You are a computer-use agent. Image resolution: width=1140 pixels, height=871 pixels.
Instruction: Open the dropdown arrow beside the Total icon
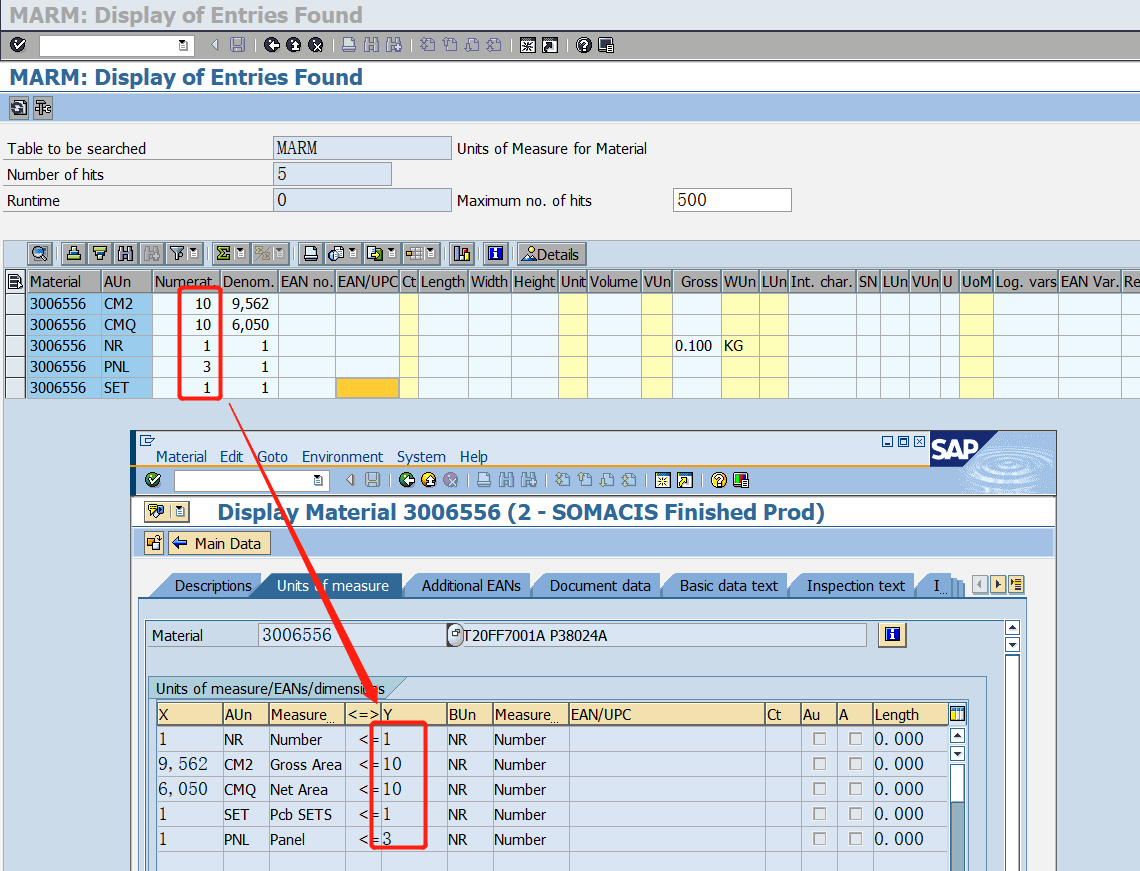point(239,253)
